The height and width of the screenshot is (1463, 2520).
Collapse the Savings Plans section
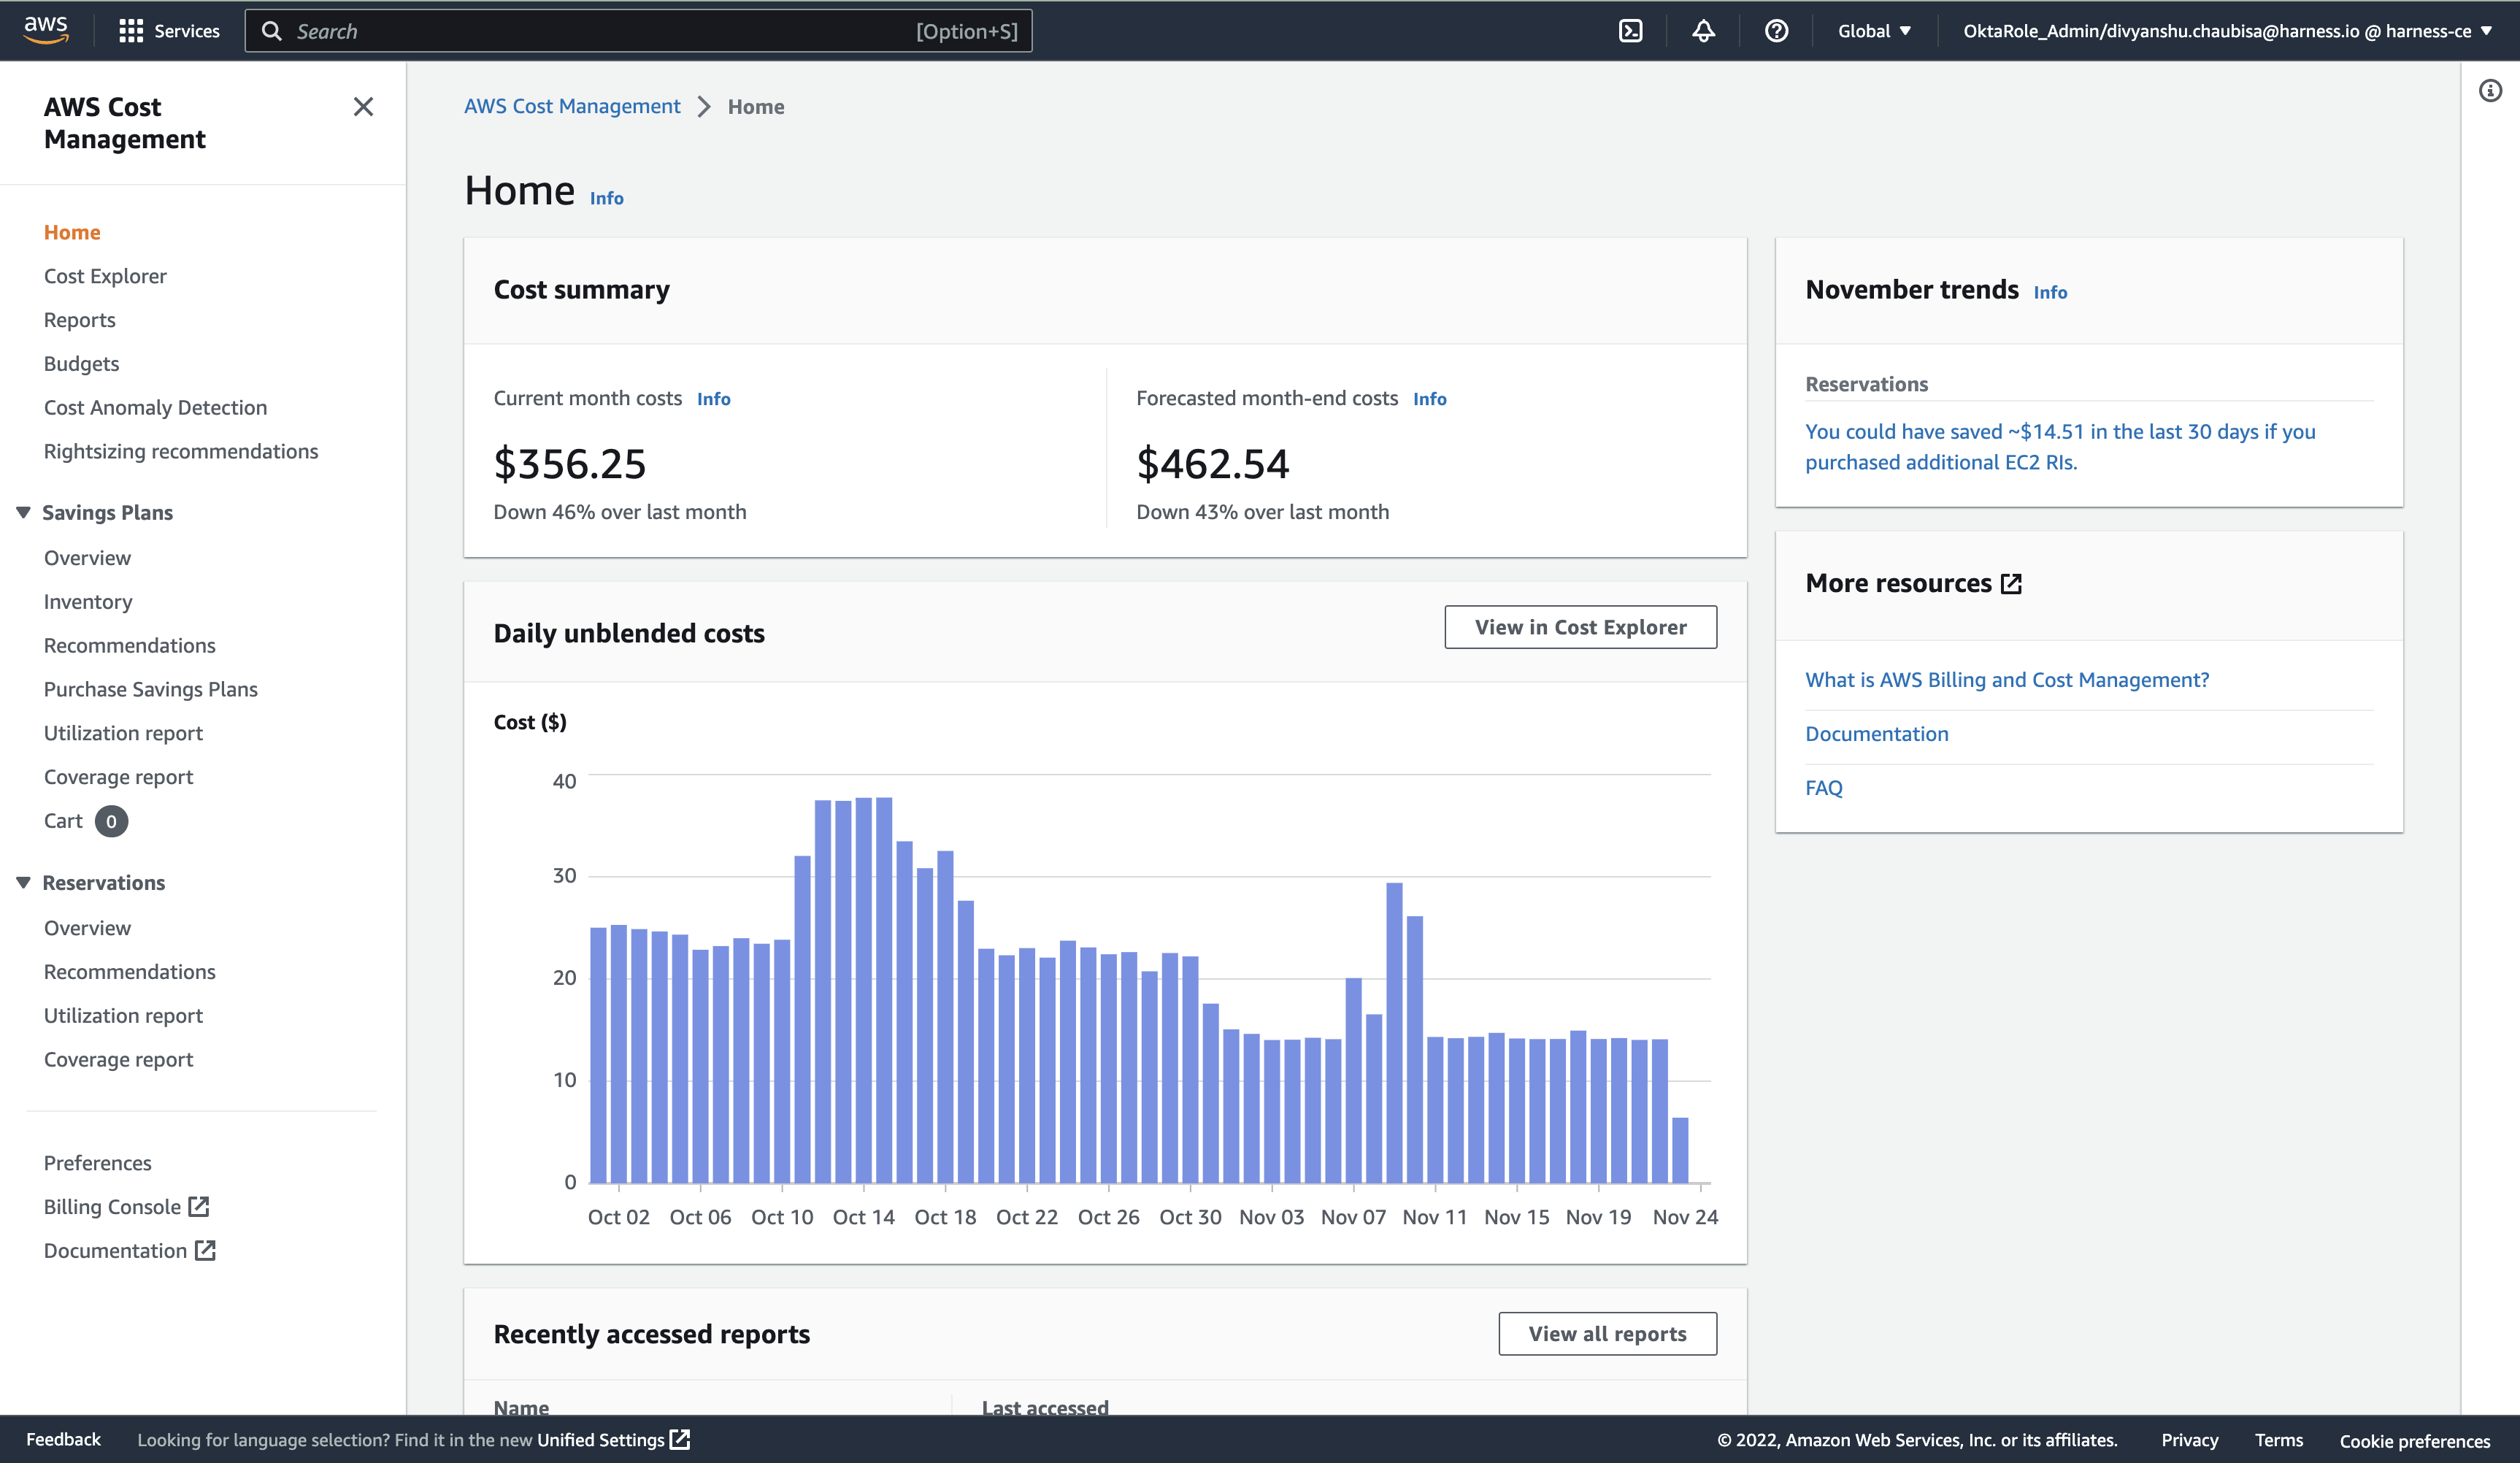(x=24, y=512)
